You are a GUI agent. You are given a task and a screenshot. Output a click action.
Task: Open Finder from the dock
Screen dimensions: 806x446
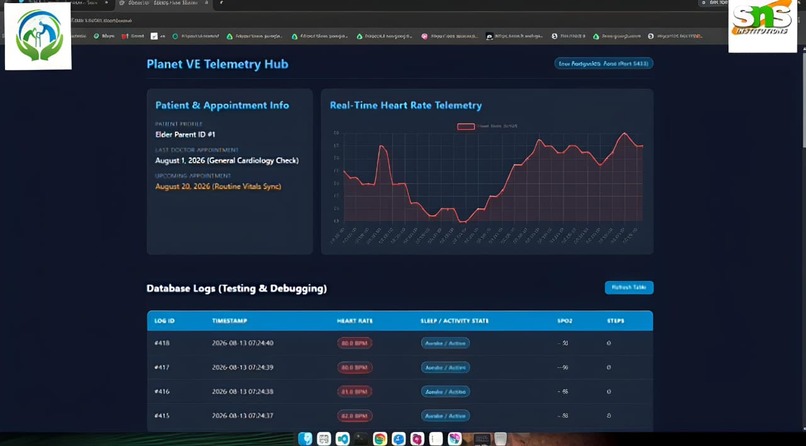305,439
